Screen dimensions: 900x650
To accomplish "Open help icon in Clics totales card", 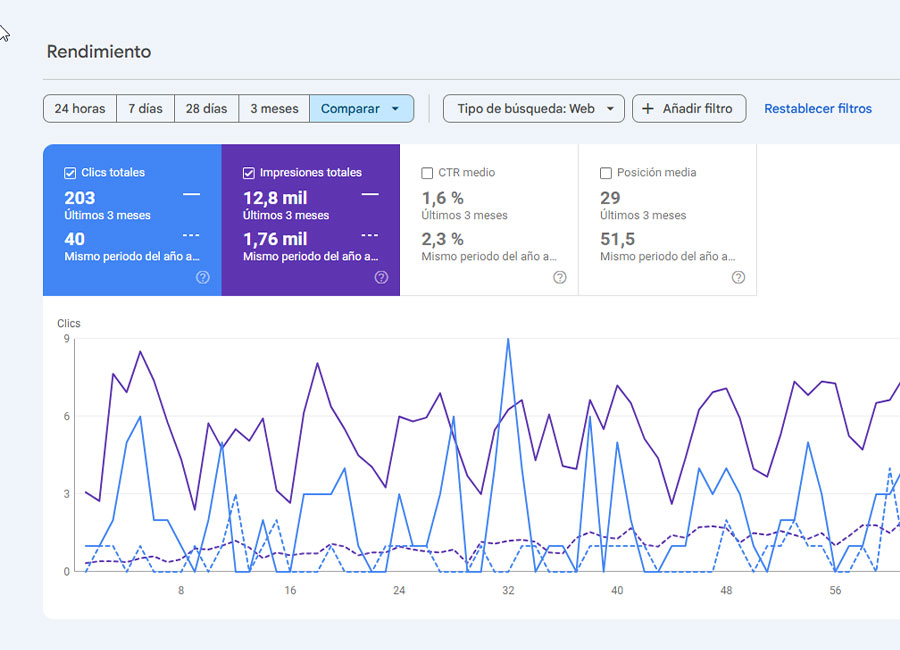I will coord(203,277).
